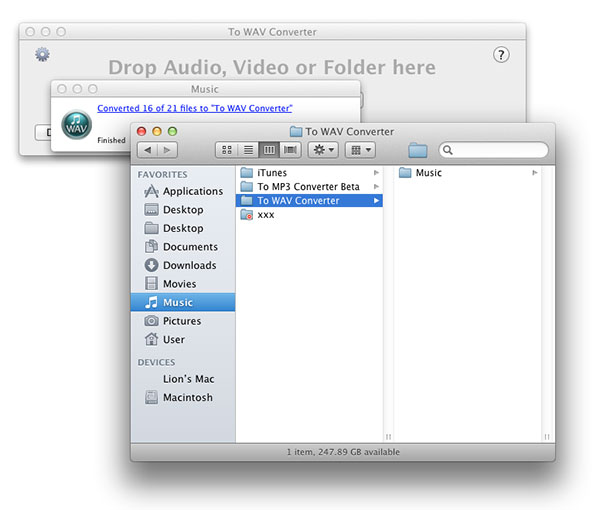Select the xxx folder

[x=309, y=215]
